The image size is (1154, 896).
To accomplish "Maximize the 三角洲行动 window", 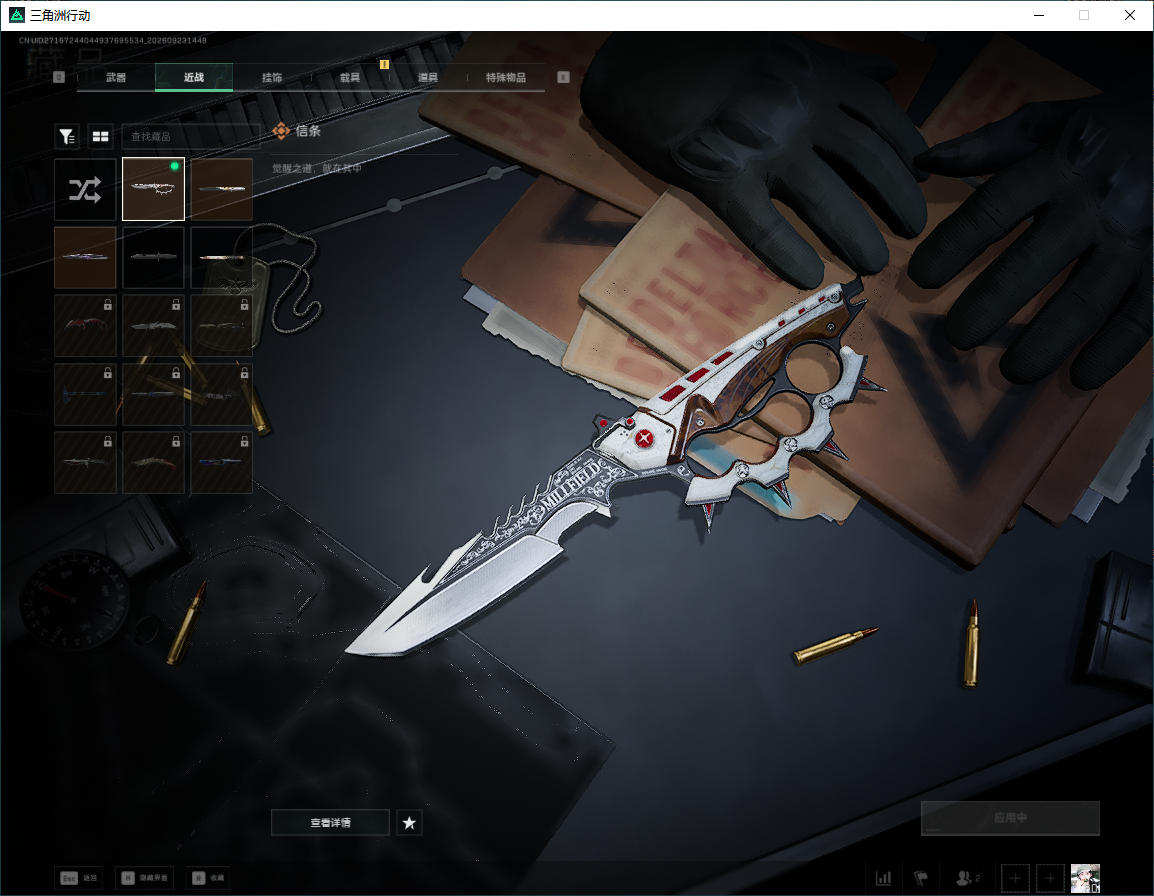I will (x=1084, y=15).
